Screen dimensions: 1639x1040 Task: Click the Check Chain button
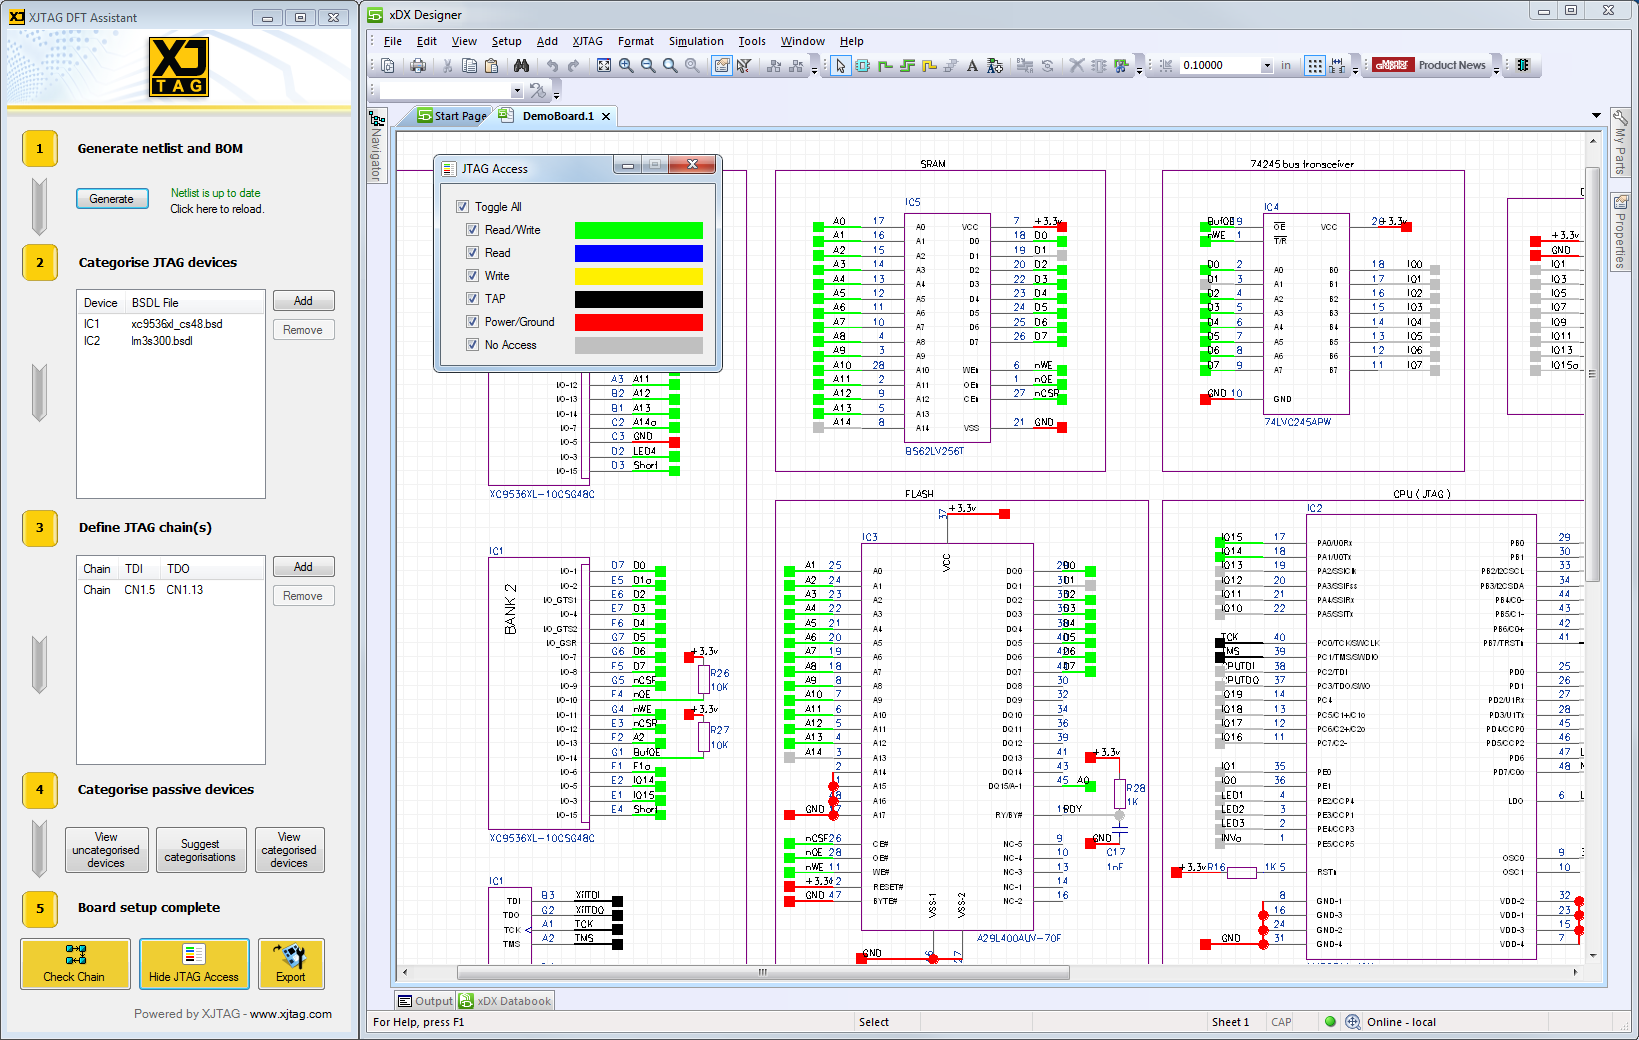[x=75, y=964]
